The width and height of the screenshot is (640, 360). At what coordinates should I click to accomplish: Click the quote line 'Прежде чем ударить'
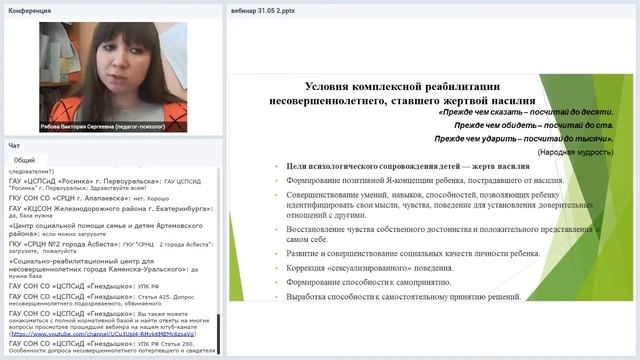pyautogui.click(x=524, y=139)
